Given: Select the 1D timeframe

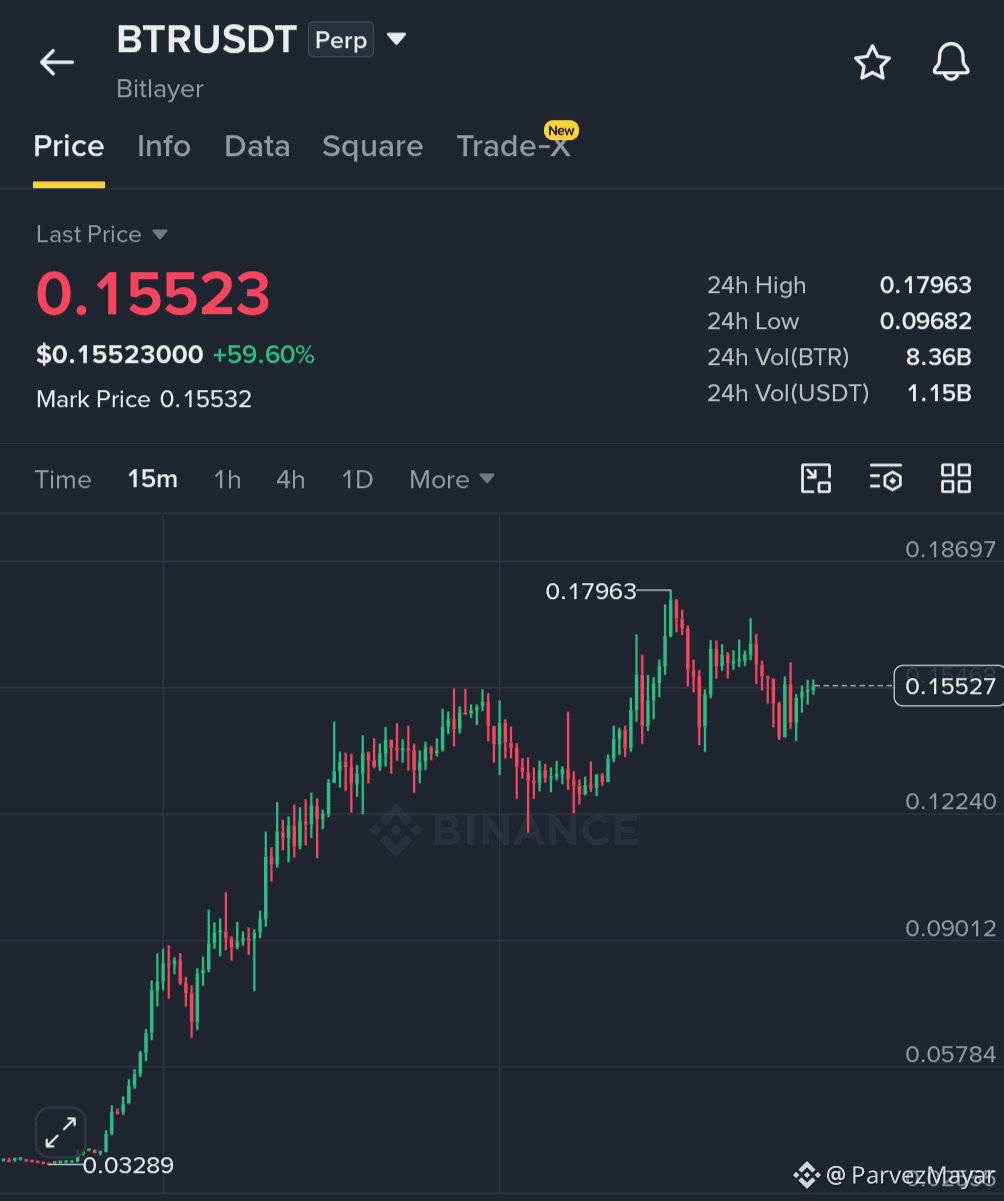Looking at the screenshot, I should [357, 480].
